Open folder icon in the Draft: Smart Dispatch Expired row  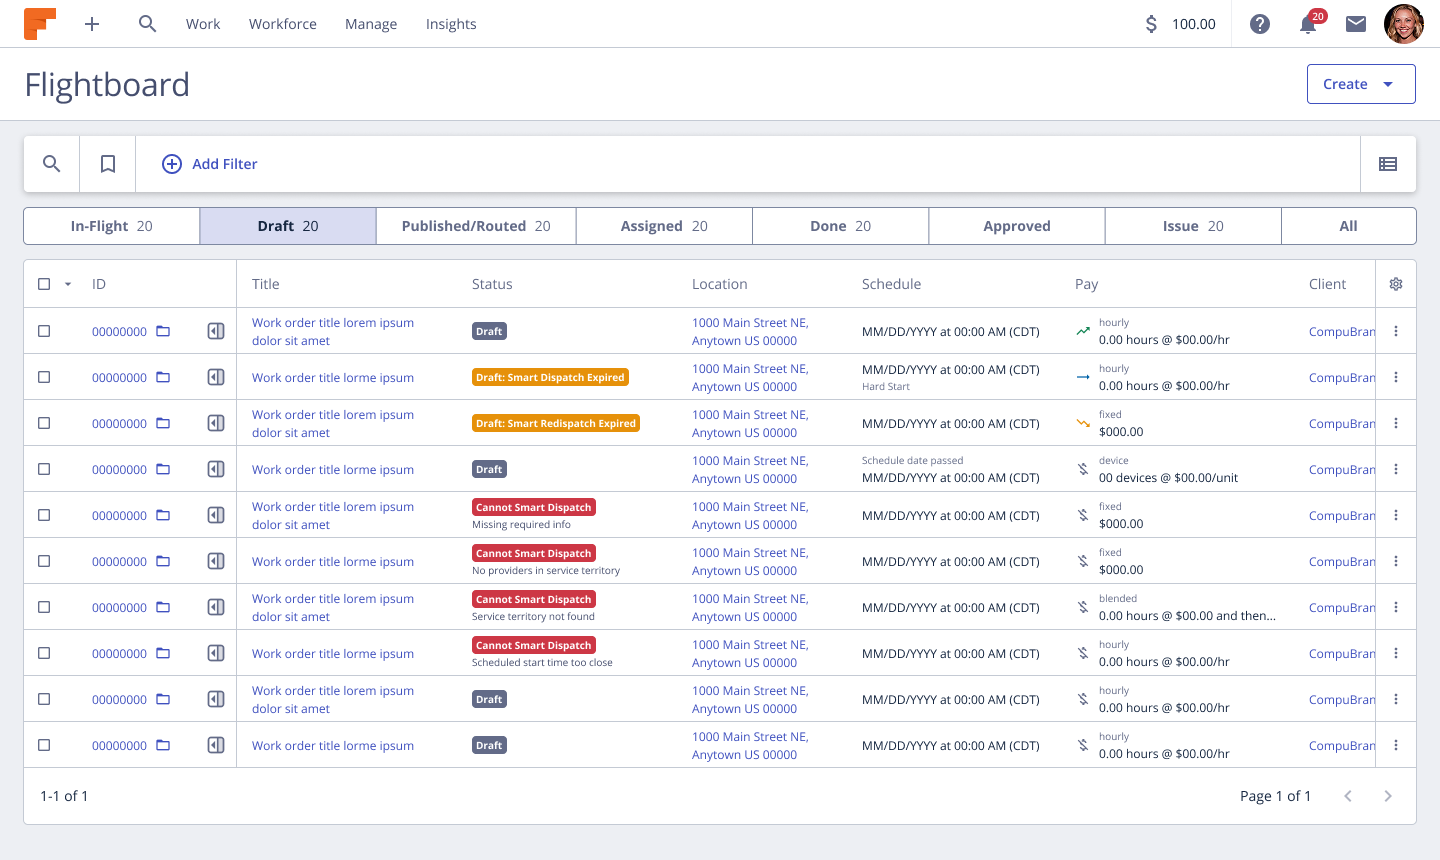[x=163, y=377]
